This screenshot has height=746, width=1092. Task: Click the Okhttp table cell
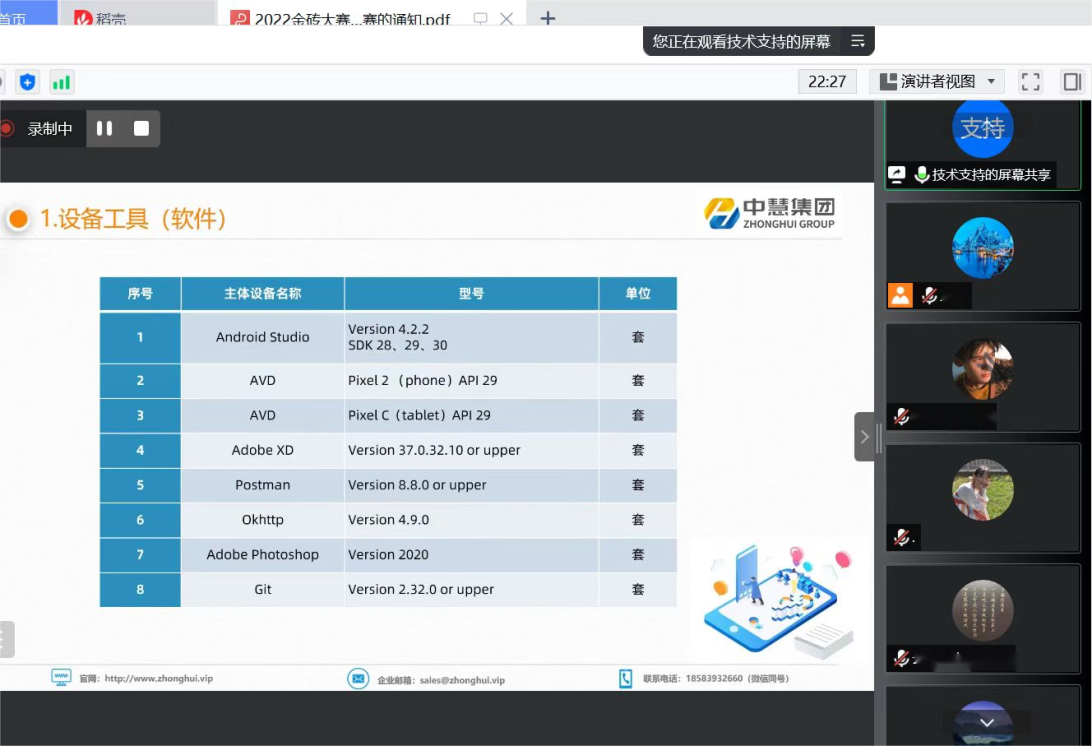263,520
